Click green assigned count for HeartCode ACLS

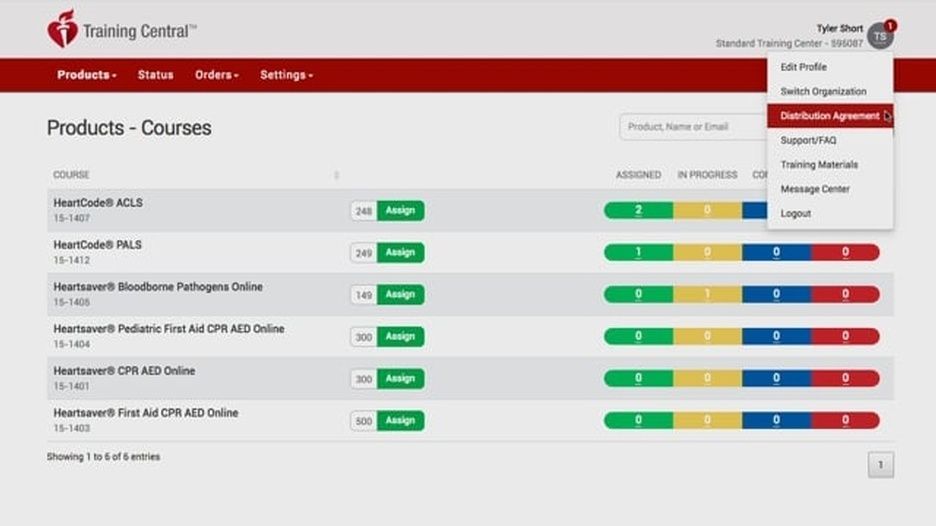pos(639,210)
